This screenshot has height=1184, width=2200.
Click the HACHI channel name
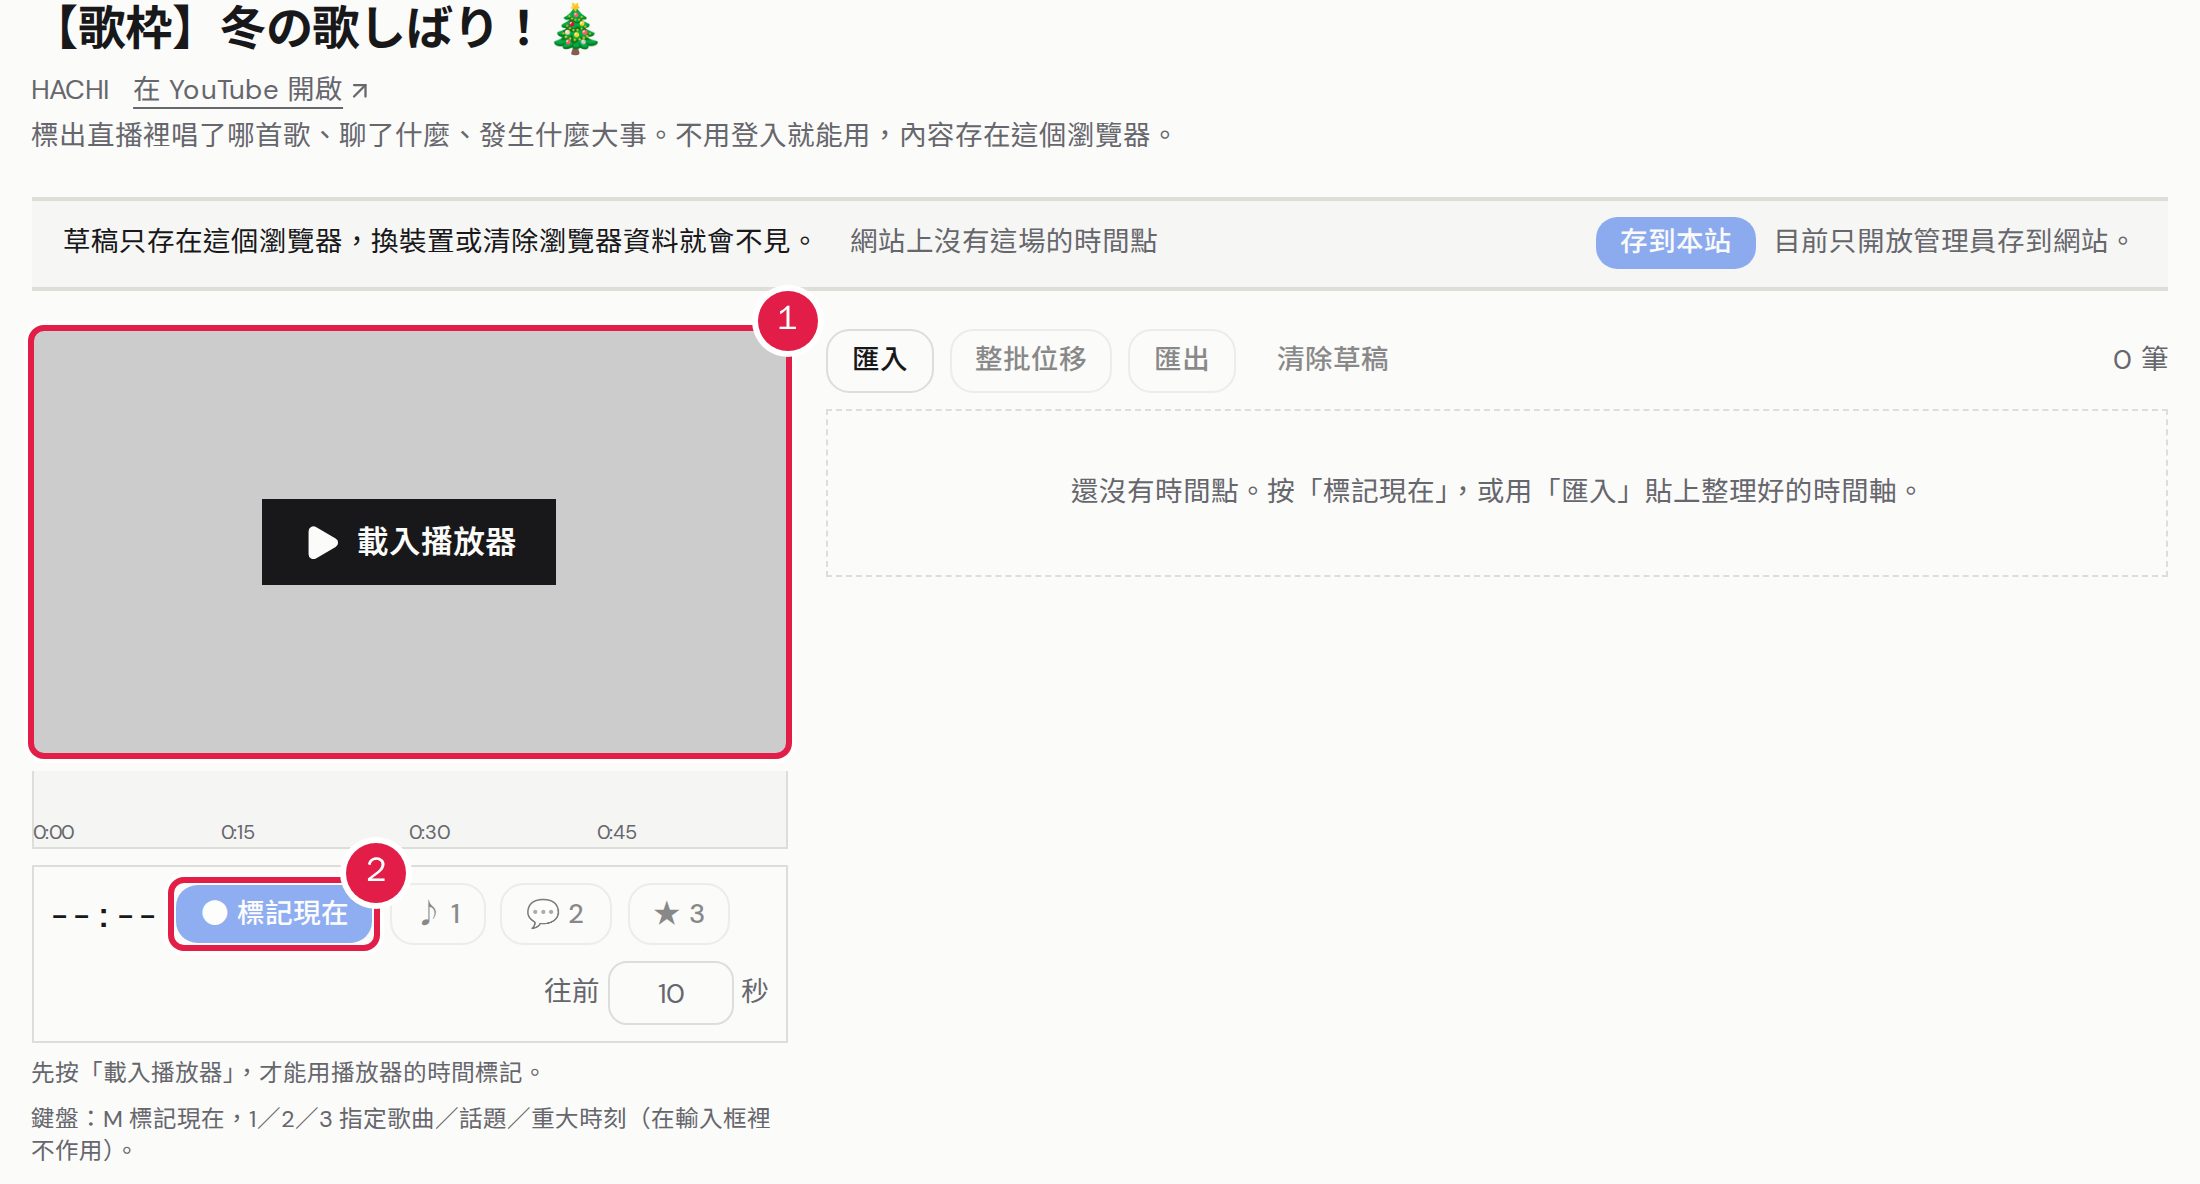click(x=70, y=90)
